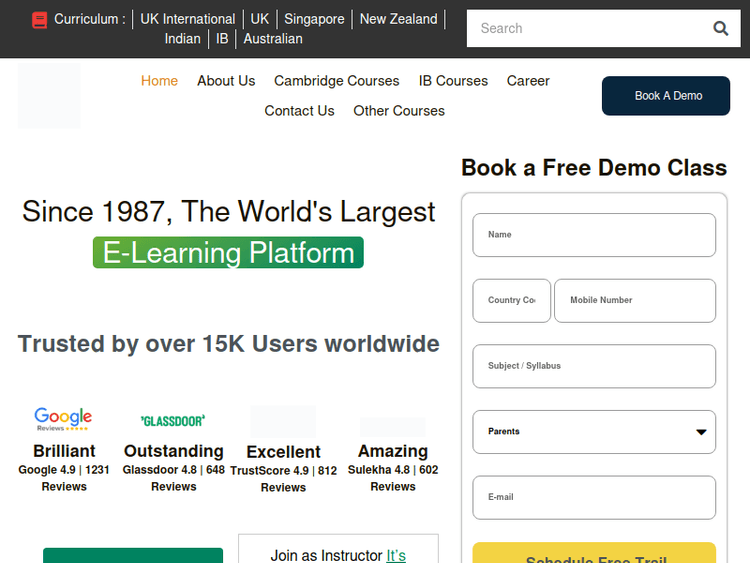Select the New Zealand curriculum link
This screenshot has height=563, width=750.
(398, 19)
